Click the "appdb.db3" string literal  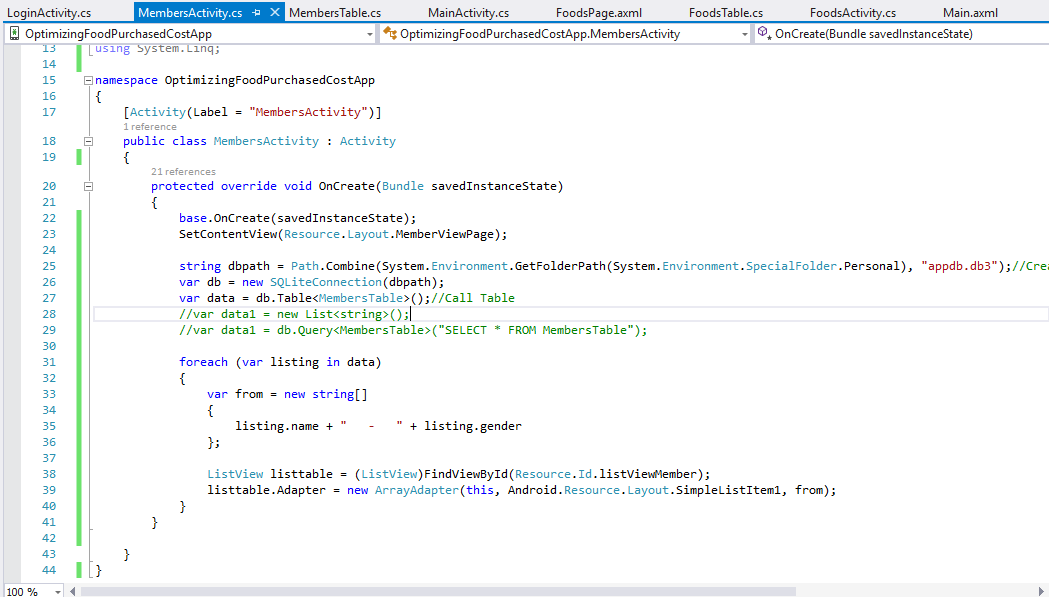[959, 266]
